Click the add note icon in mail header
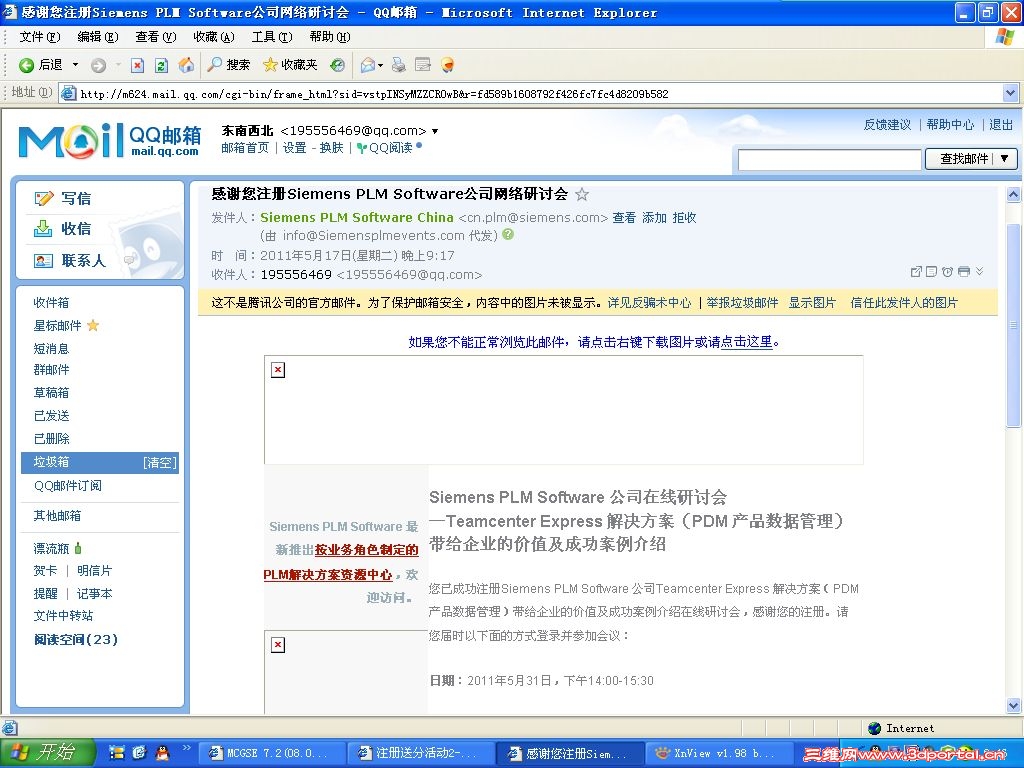Screen dimensions: 1024x768 click(x=932, y=272)
